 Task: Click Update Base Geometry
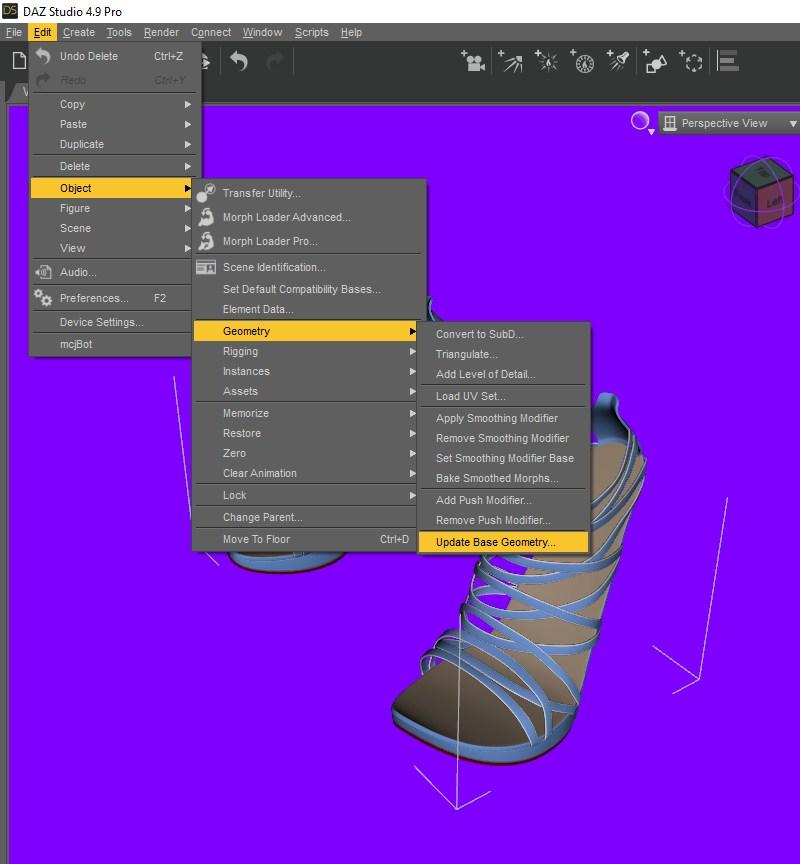(x=503, y=542)
